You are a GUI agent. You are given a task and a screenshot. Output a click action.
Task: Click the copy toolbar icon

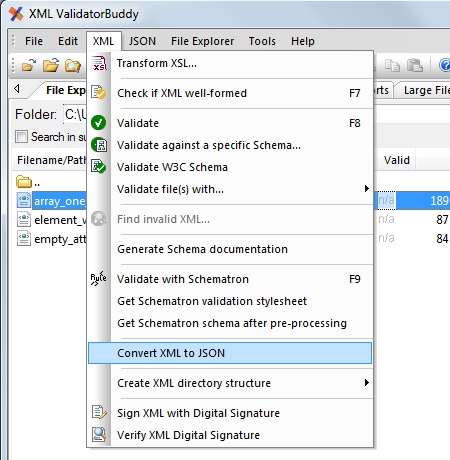(x=392, y=65)
